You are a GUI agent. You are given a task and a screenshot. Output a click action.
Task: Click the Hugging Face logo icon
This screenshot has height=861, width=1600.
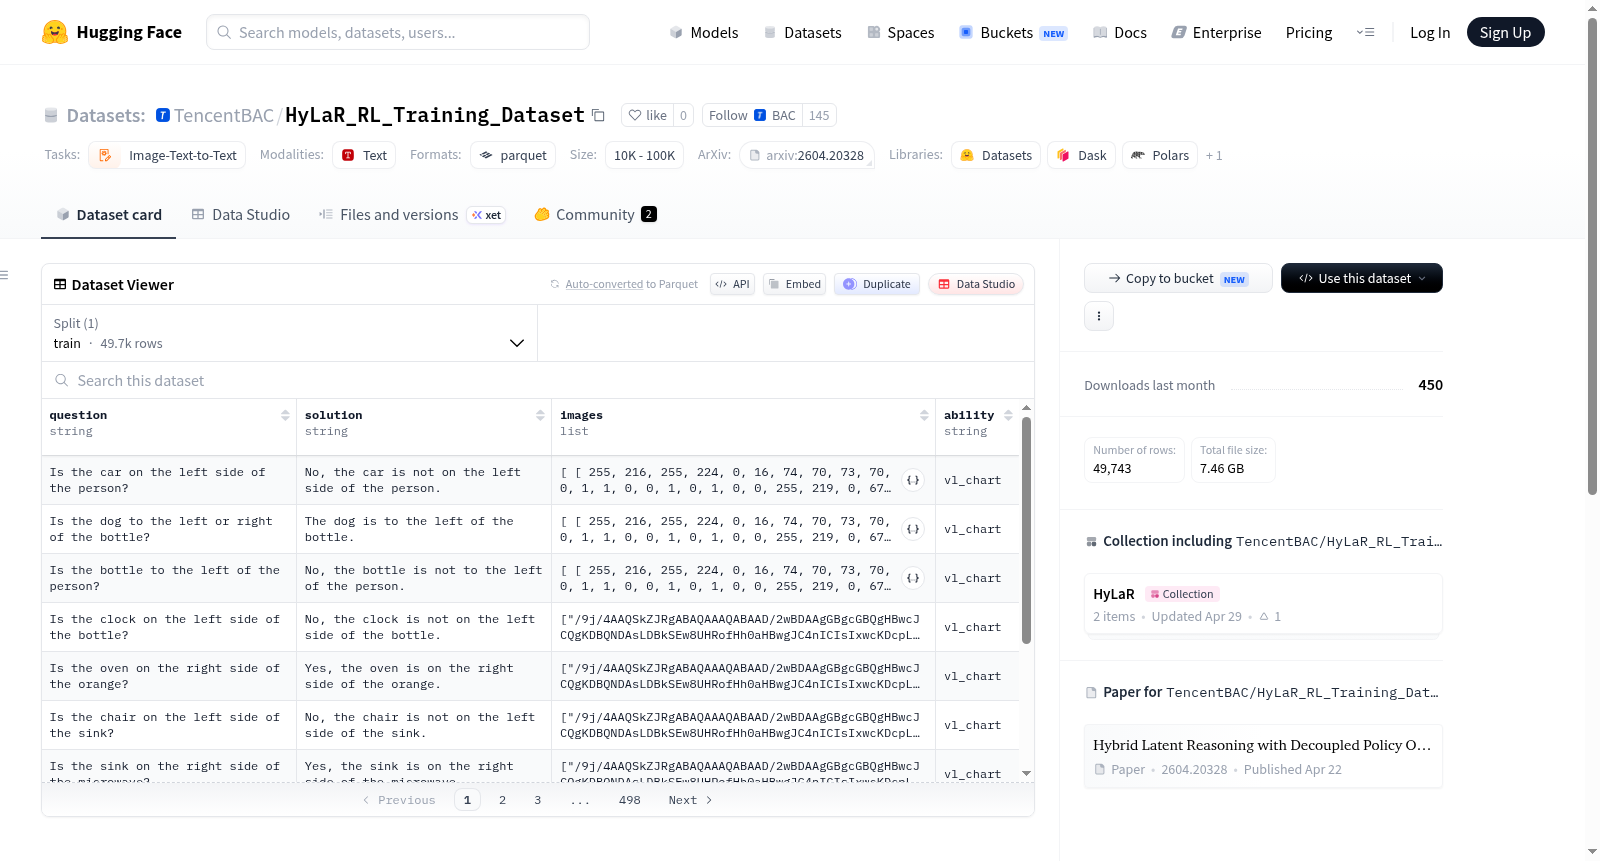click(x=55, y=32)
